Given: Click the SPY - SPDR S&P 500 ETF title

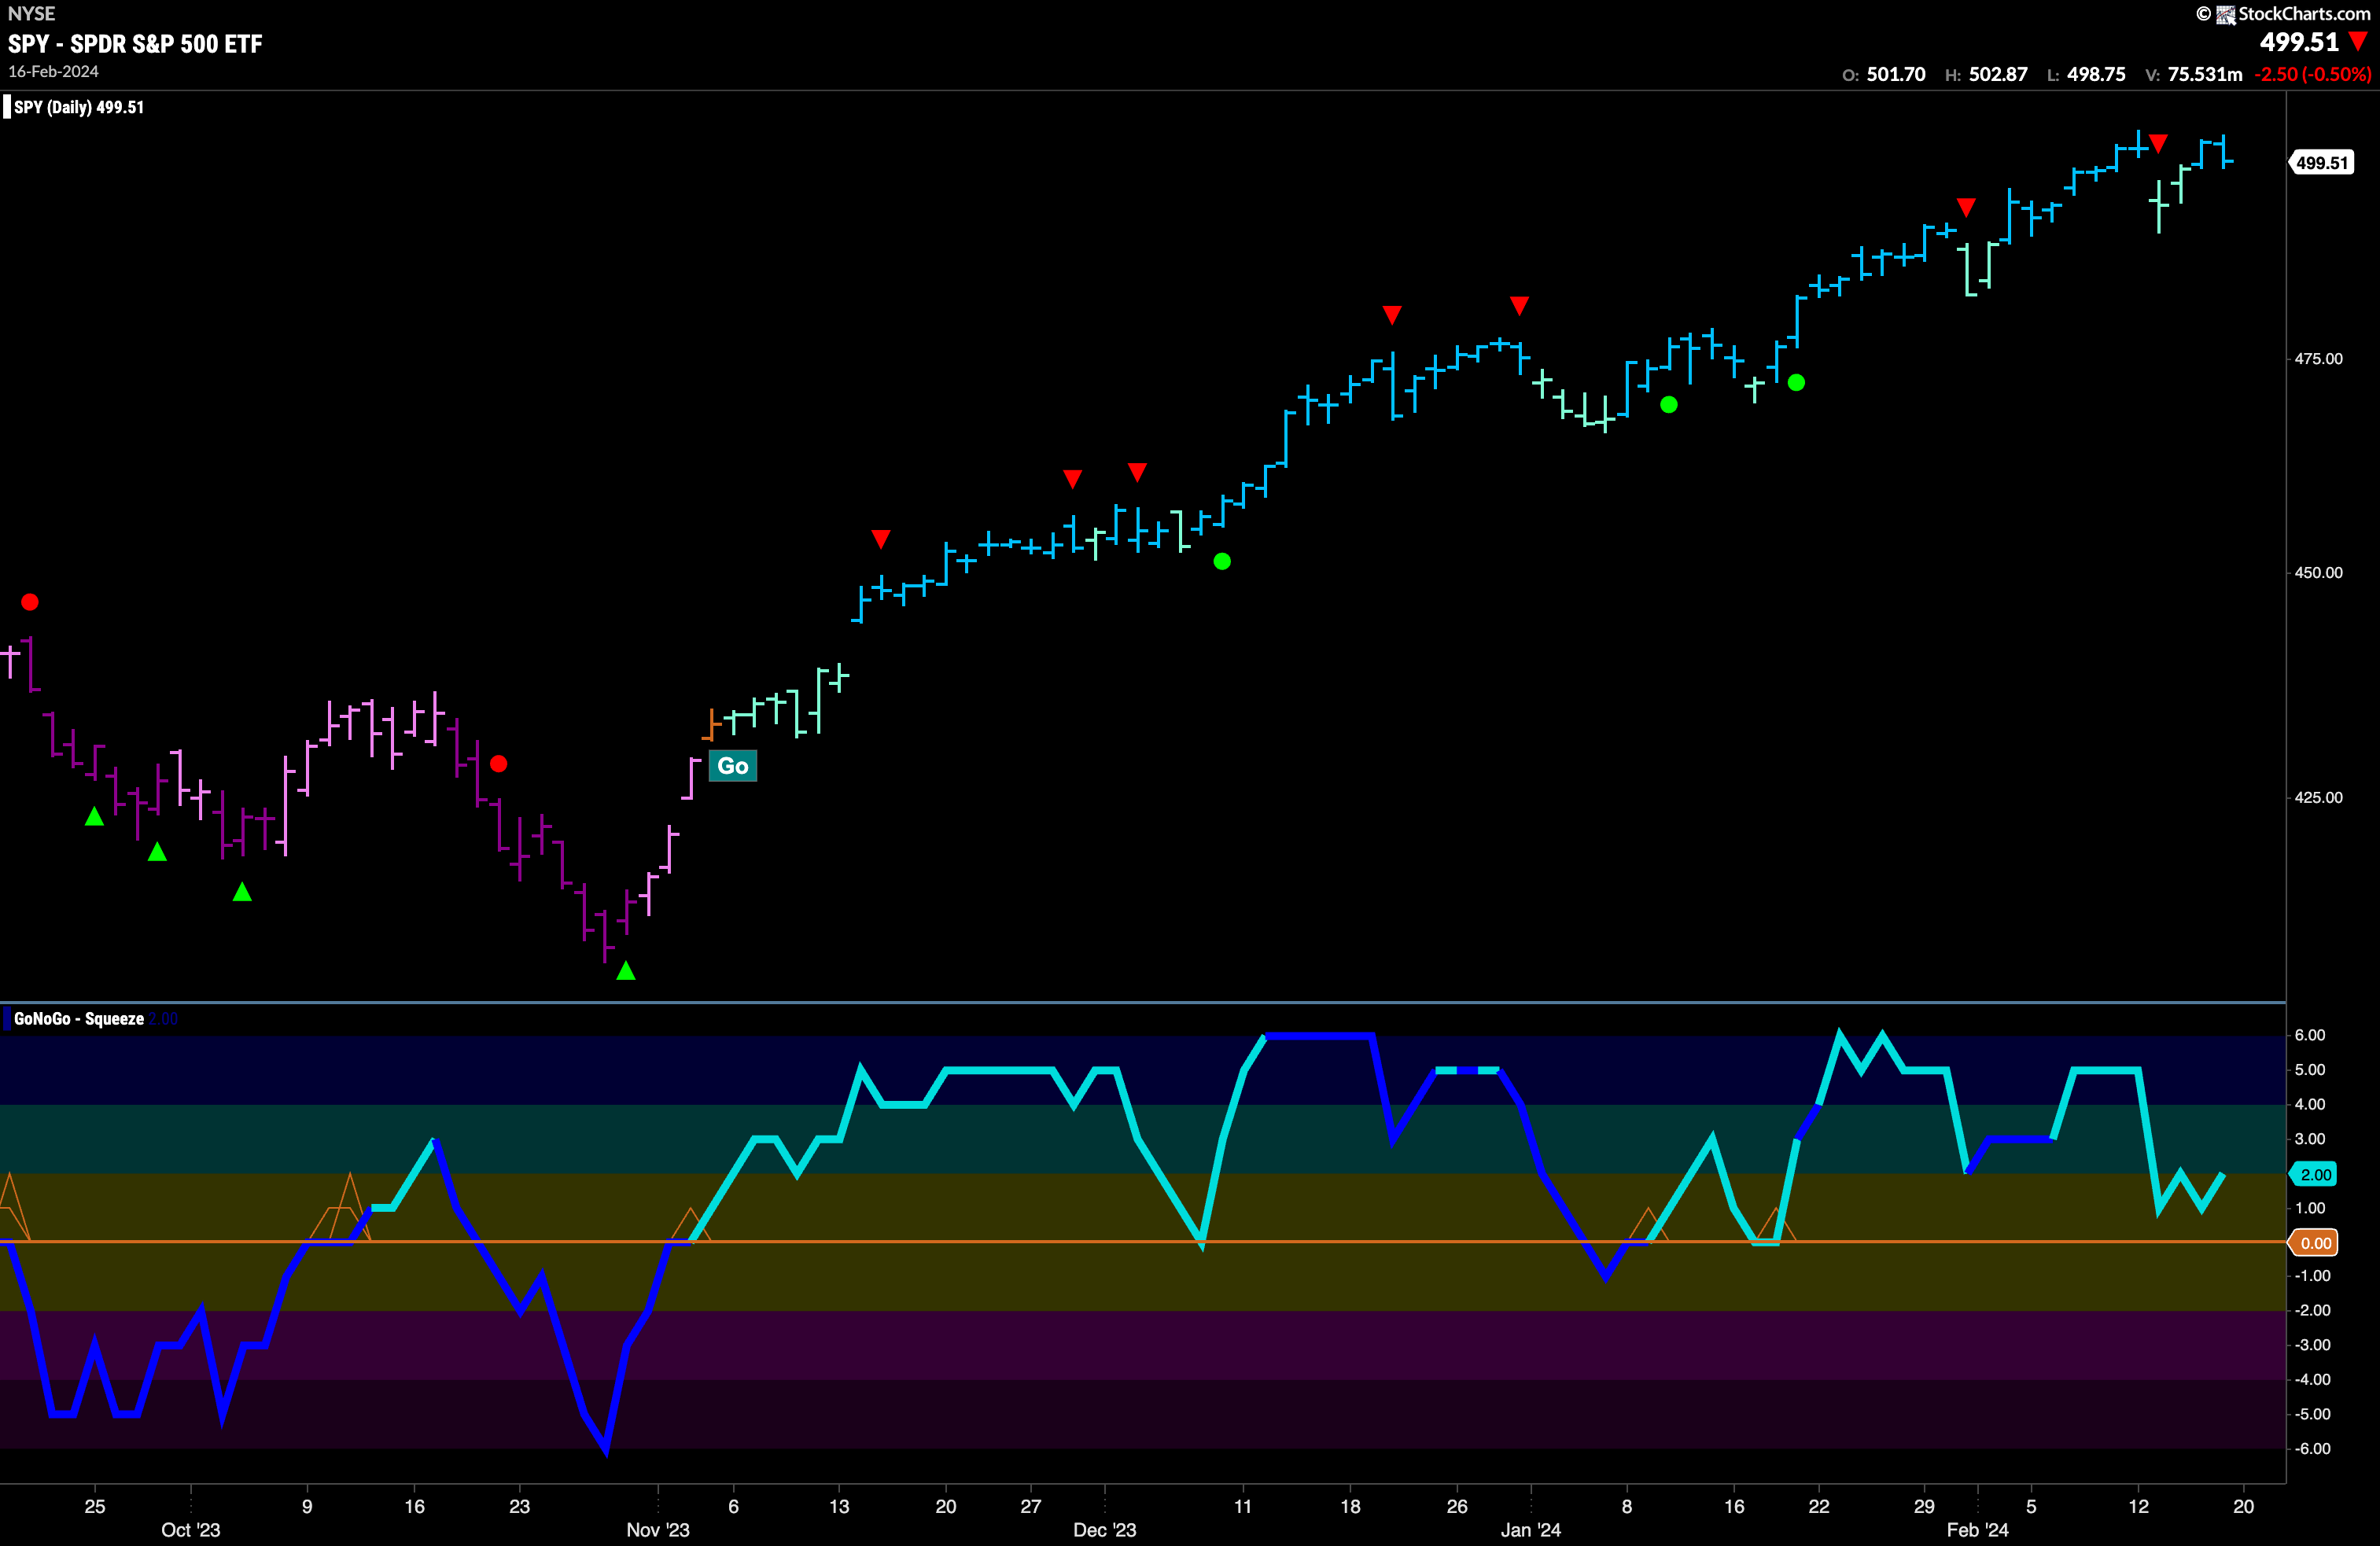Looking at the screenshot, I should tap(135, 44).
